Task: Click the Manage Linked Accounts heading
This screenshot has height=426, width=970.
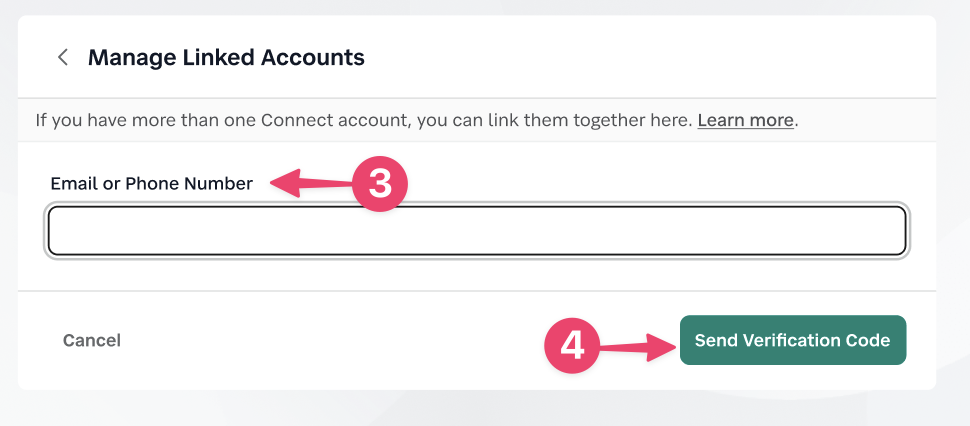Action: pos(226,57)
